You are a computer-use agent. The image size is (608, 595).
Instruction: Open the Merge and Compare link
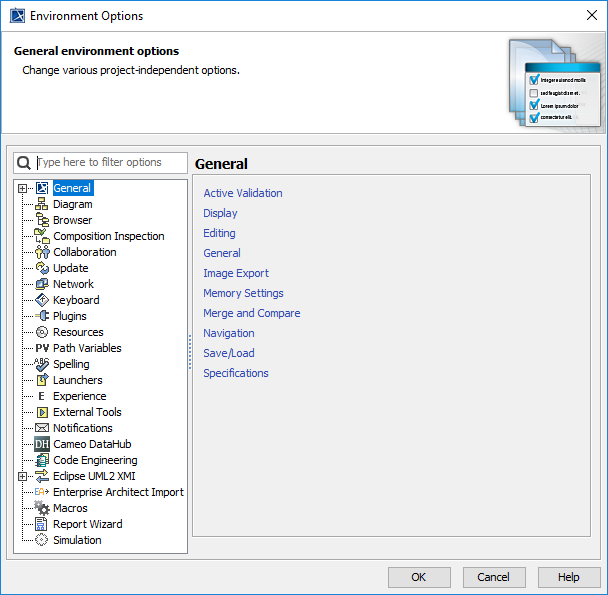pos(252,313)
